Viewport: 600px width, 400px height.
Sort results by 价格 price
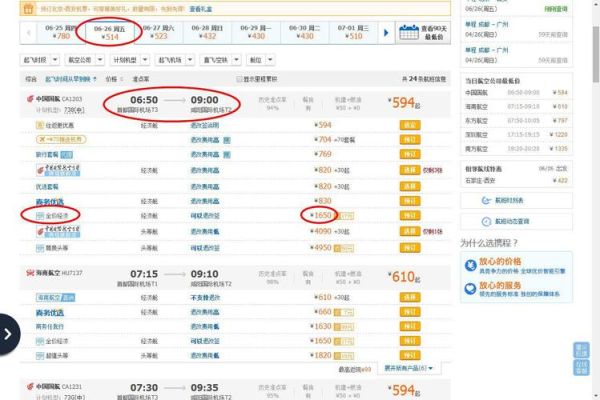pos(114,79)
